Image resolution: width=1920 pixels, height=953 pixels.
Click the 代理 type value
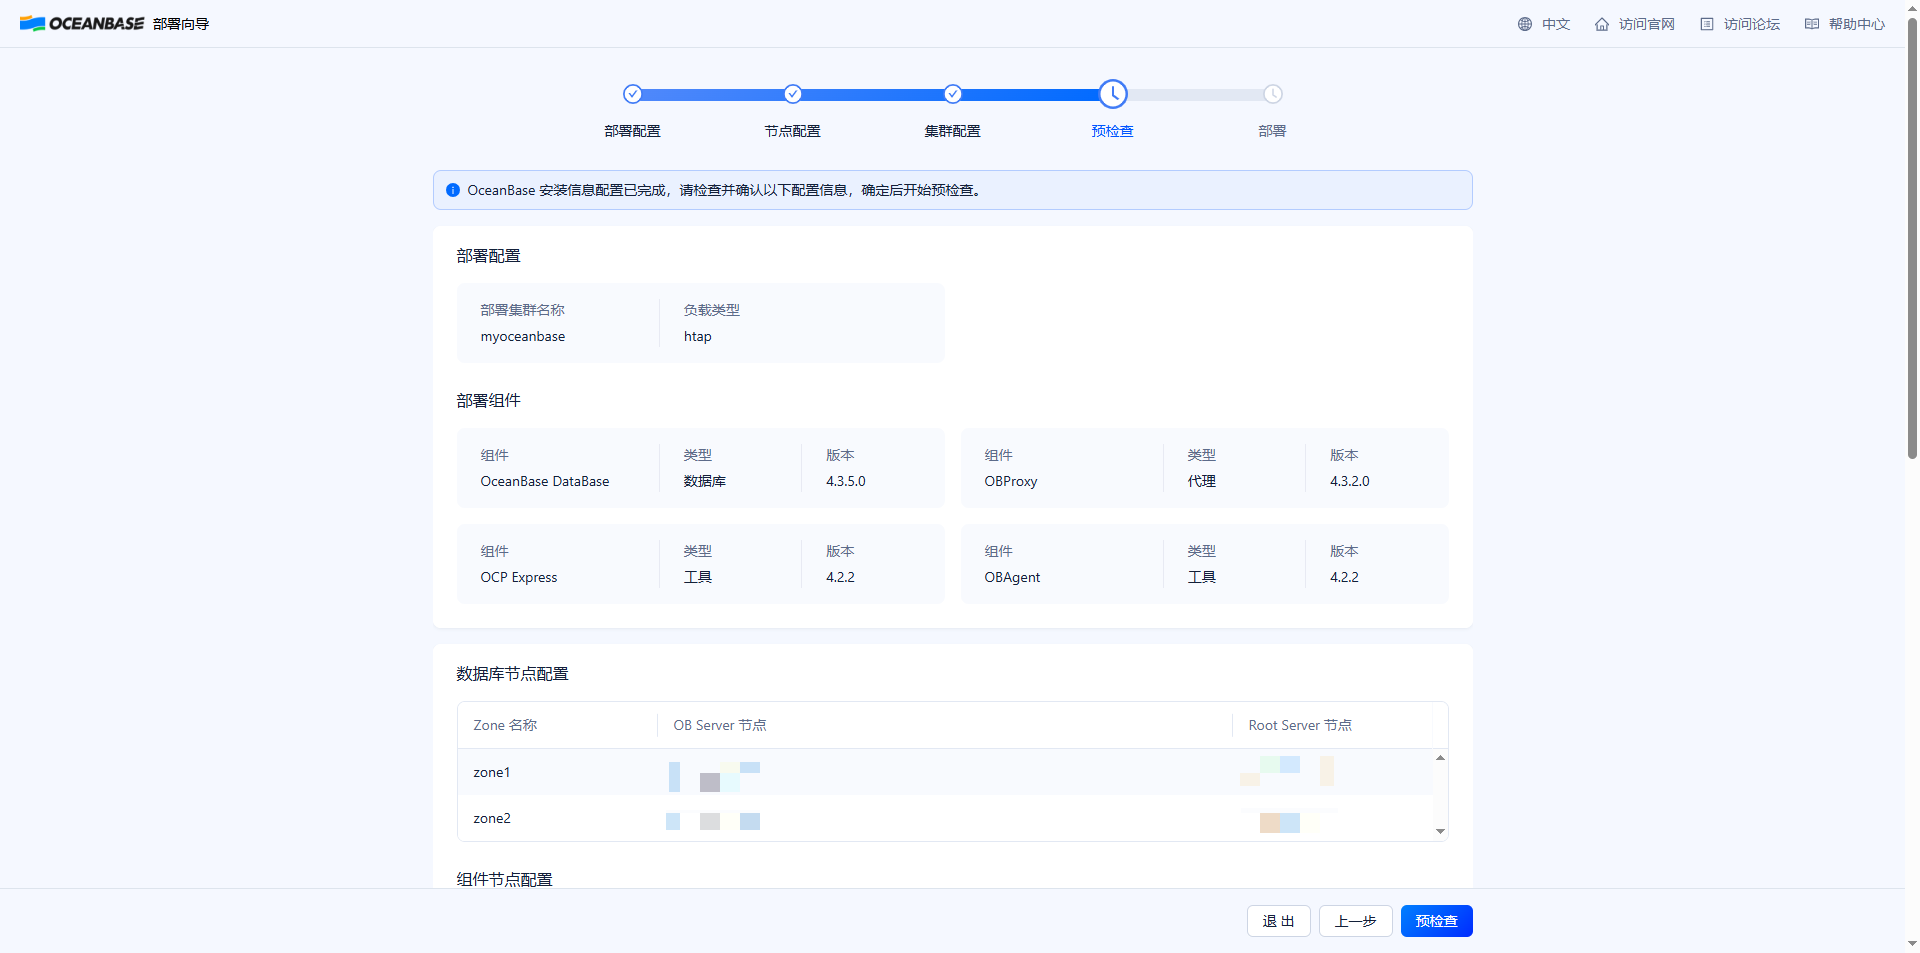[1202, 481]
